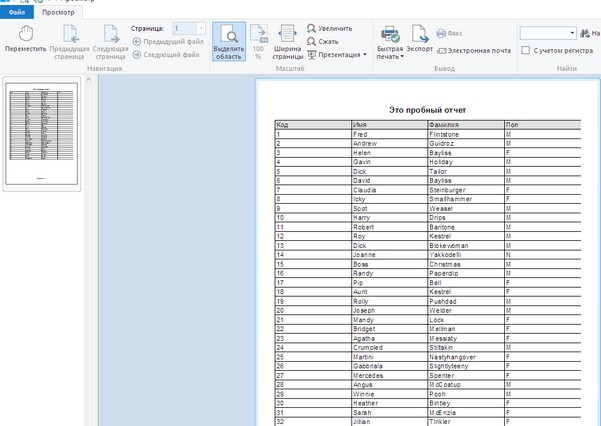601x426 pixels.
Task: Go to Предыдущая страница
Action: pyautogui.click(x=70, y=40)
